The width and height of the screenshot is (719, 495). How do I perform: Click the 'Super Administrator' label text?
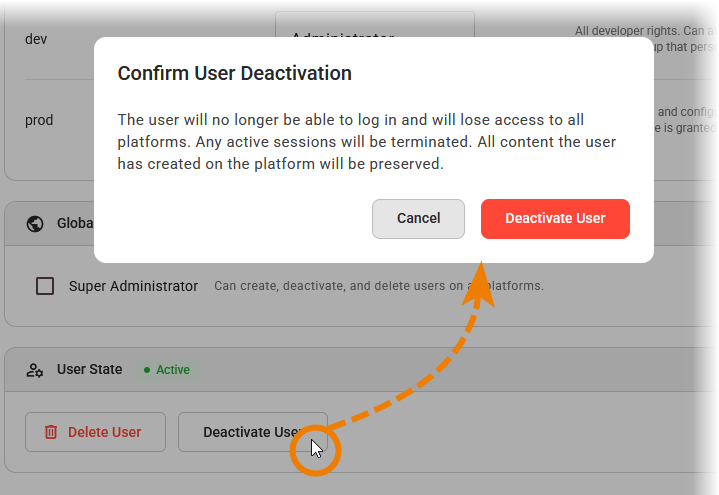coord(133,286)
